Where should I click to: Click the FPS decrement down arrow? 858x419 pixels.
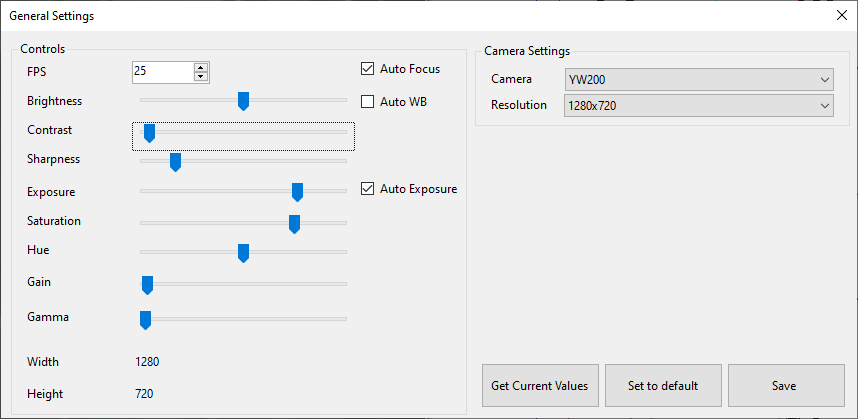point(201,77)
